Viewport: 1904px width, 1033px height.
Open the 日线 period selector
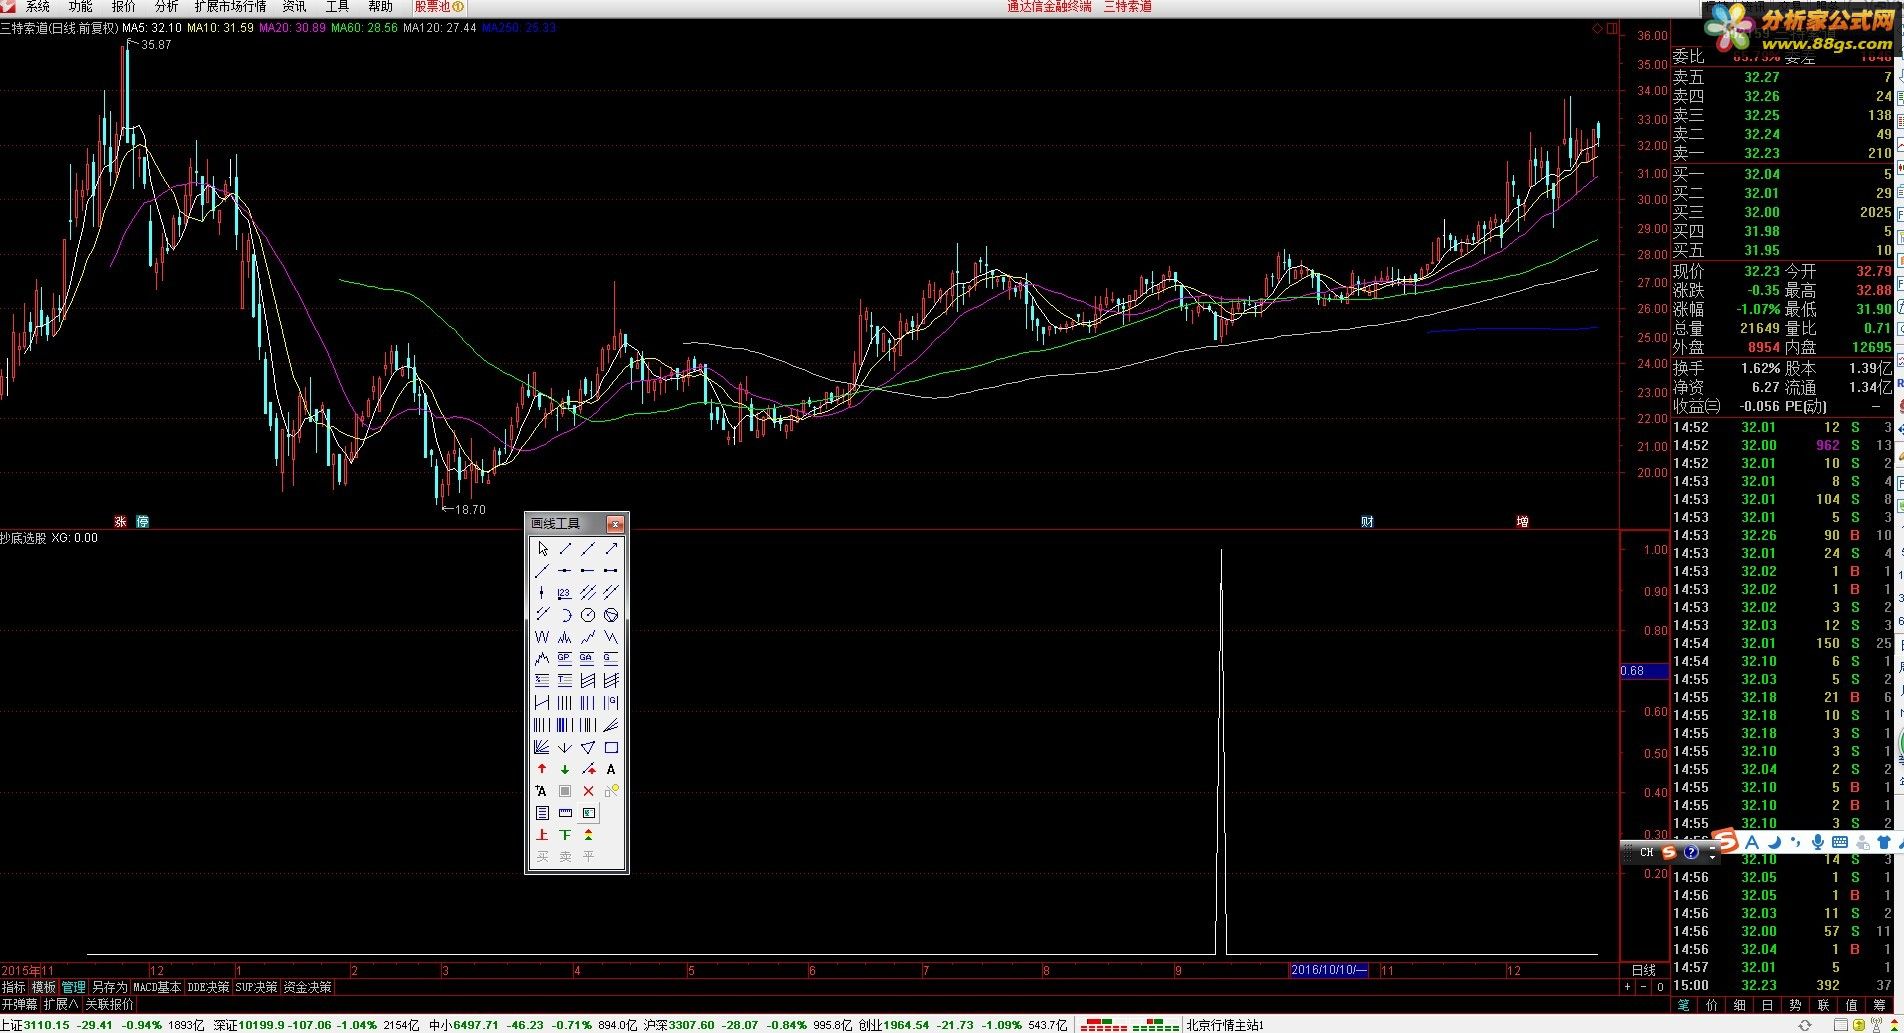coord(1644,970)
